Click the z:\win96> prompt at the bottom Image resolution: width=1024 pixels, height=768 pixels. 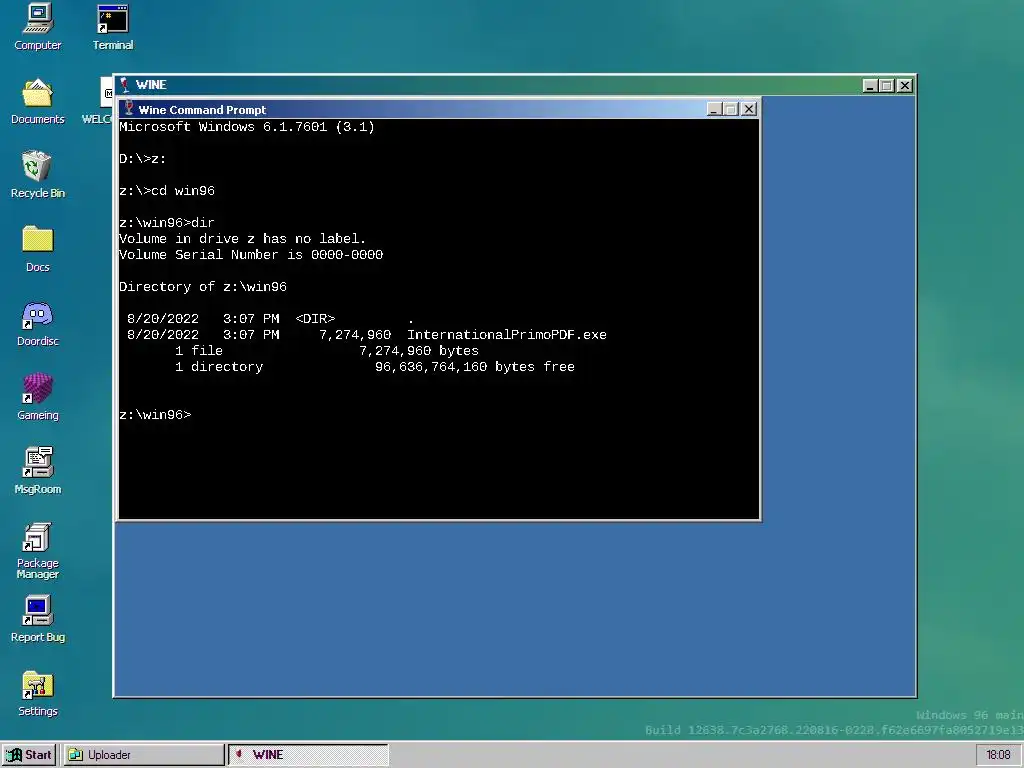pos(155,415)
